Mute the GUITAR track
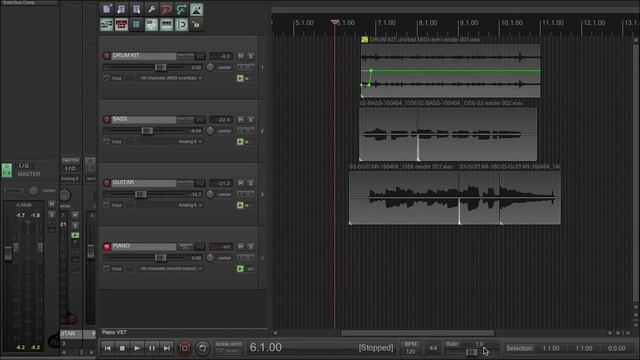 240,183
